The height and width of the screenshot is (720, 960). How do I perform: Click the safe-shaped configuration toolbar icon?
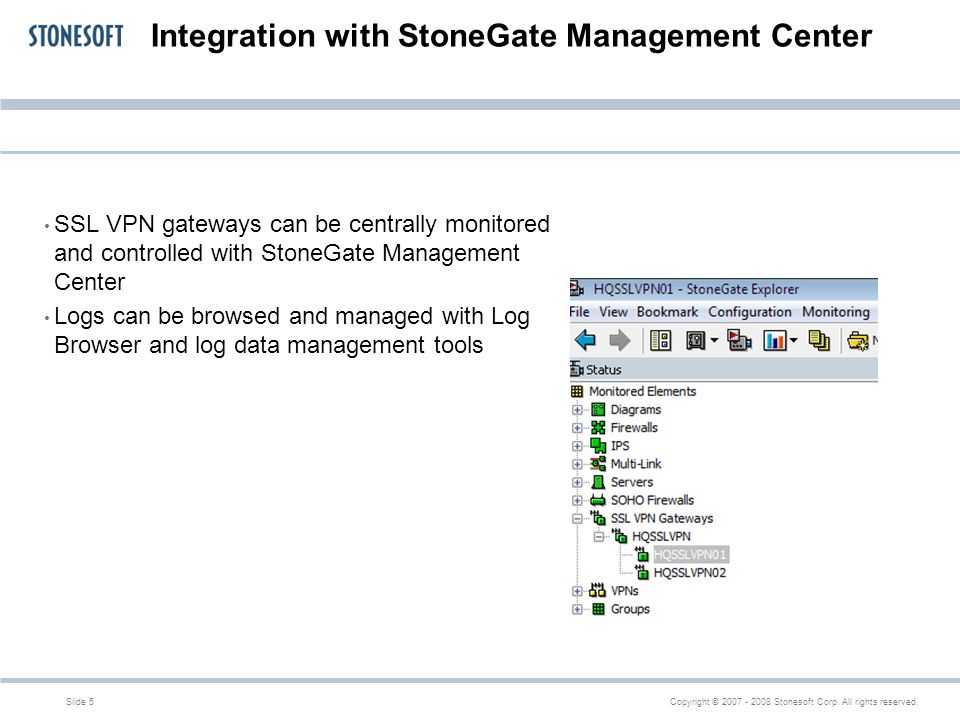(x=696, y=340)
